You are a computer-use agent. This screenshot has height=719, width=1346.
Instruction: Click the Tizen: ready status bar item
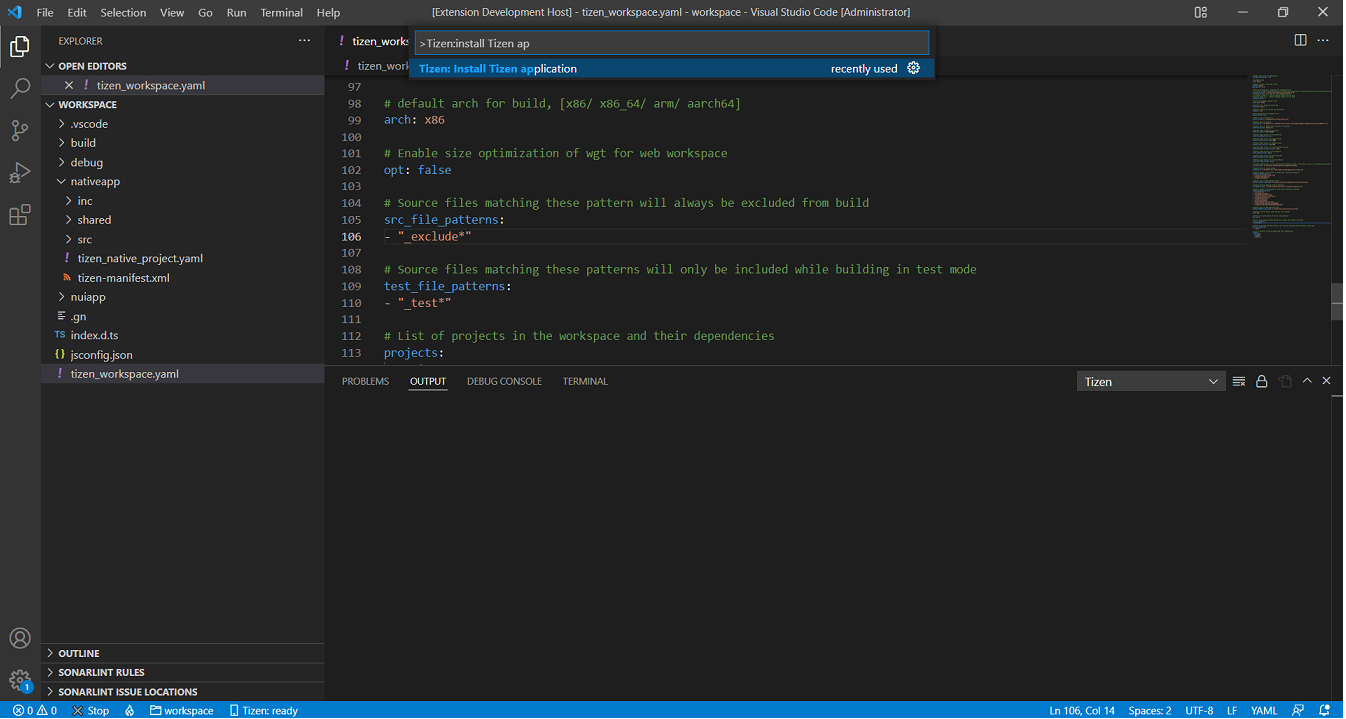pos(263,710)
